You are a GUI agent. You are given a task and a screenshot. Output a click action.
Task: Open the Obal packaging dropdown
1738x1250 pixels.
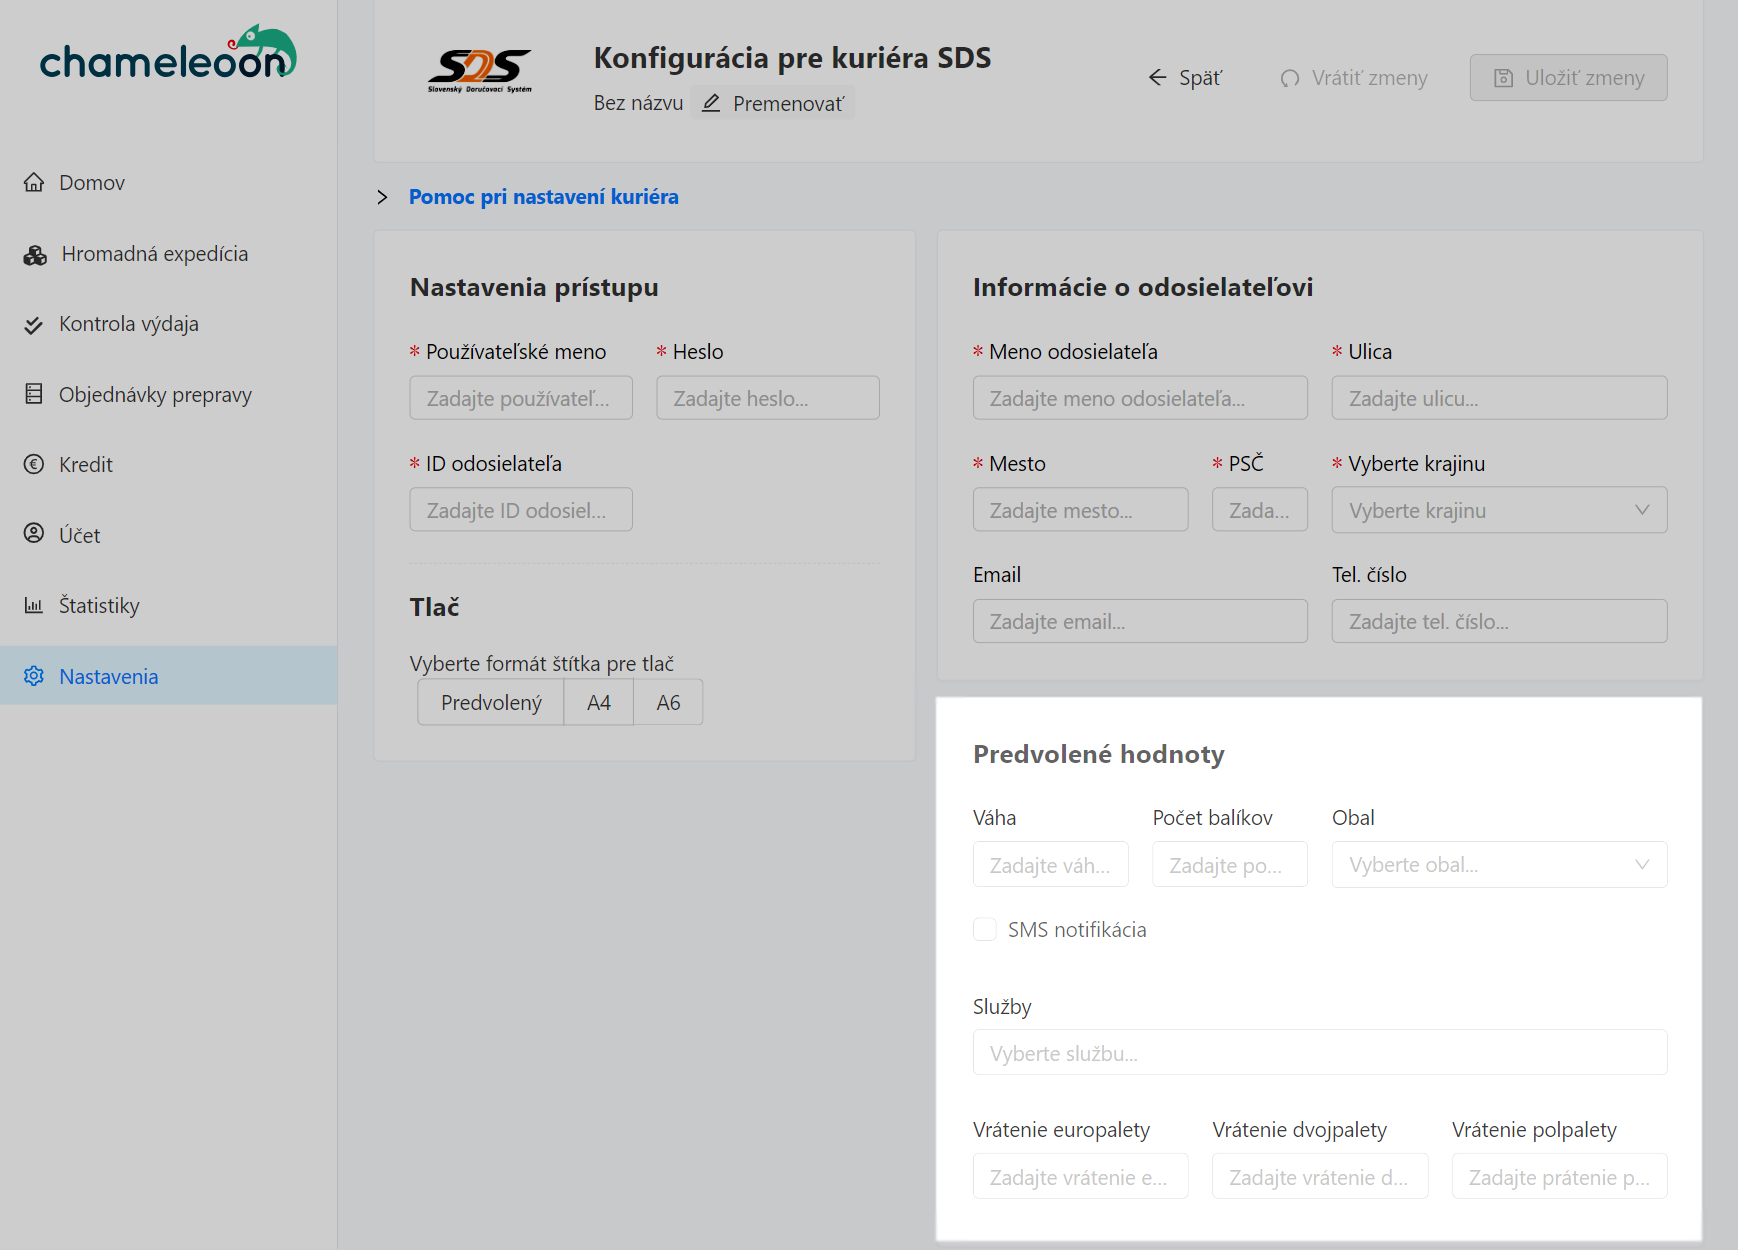coord(1498,865)
